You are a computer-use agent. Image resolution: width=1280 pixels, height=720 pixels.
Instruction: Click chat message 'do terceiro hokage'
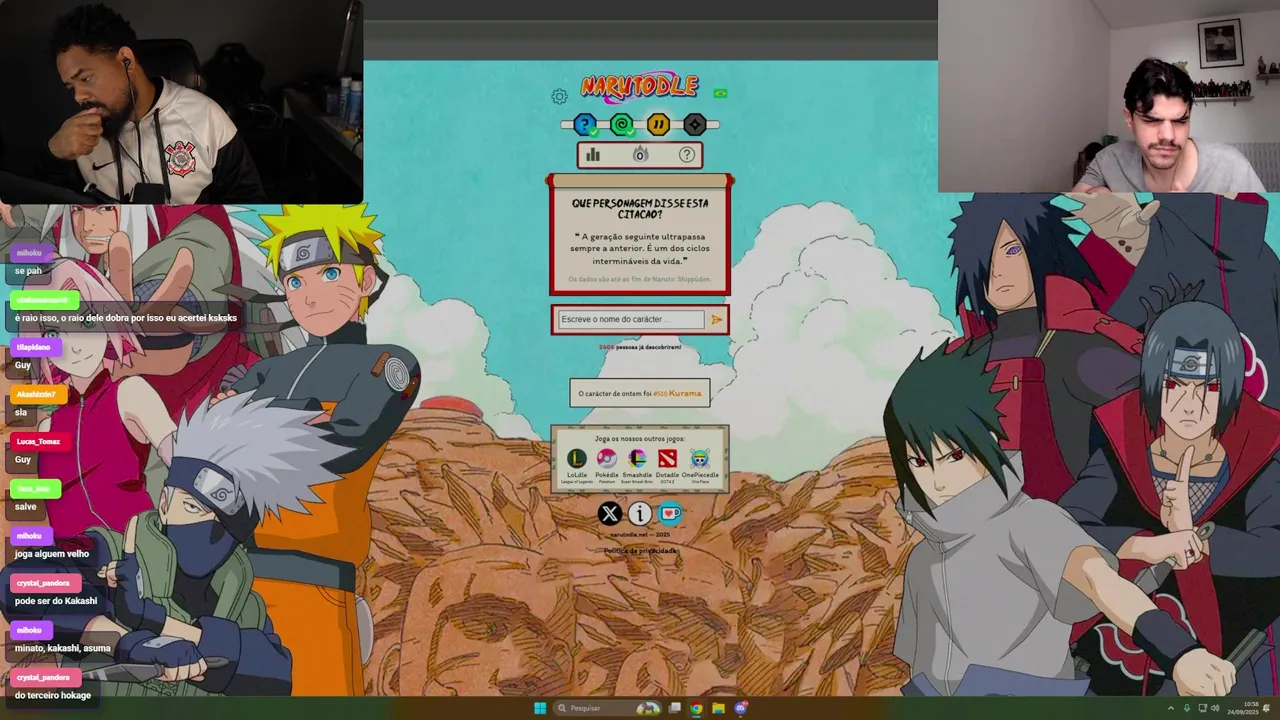coord(53,695)
